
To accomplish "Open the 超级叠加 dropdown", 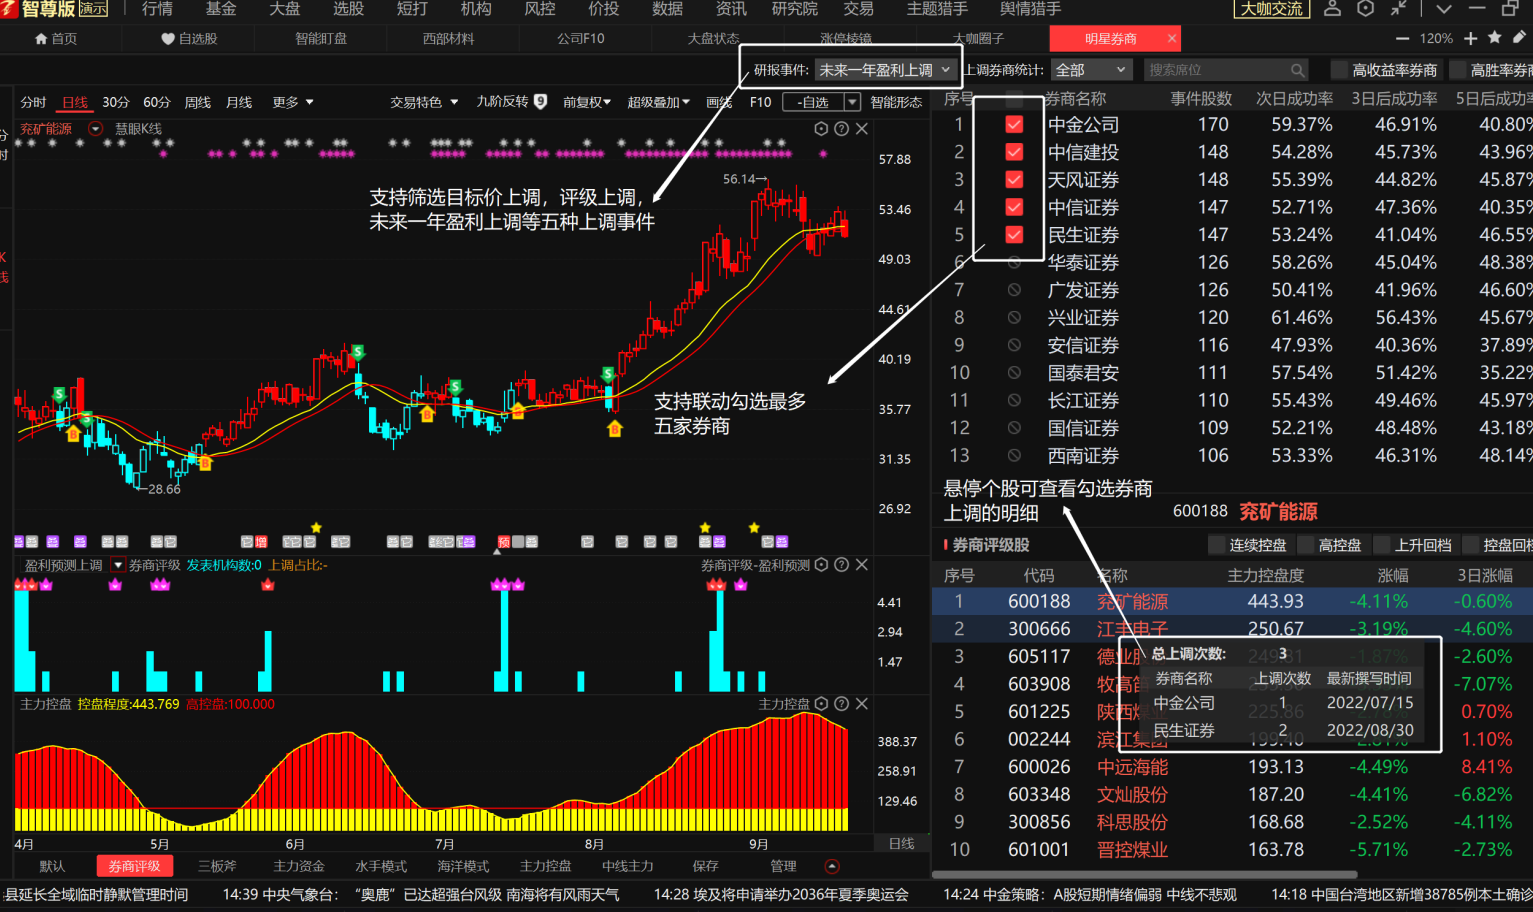I will (658, 102).
